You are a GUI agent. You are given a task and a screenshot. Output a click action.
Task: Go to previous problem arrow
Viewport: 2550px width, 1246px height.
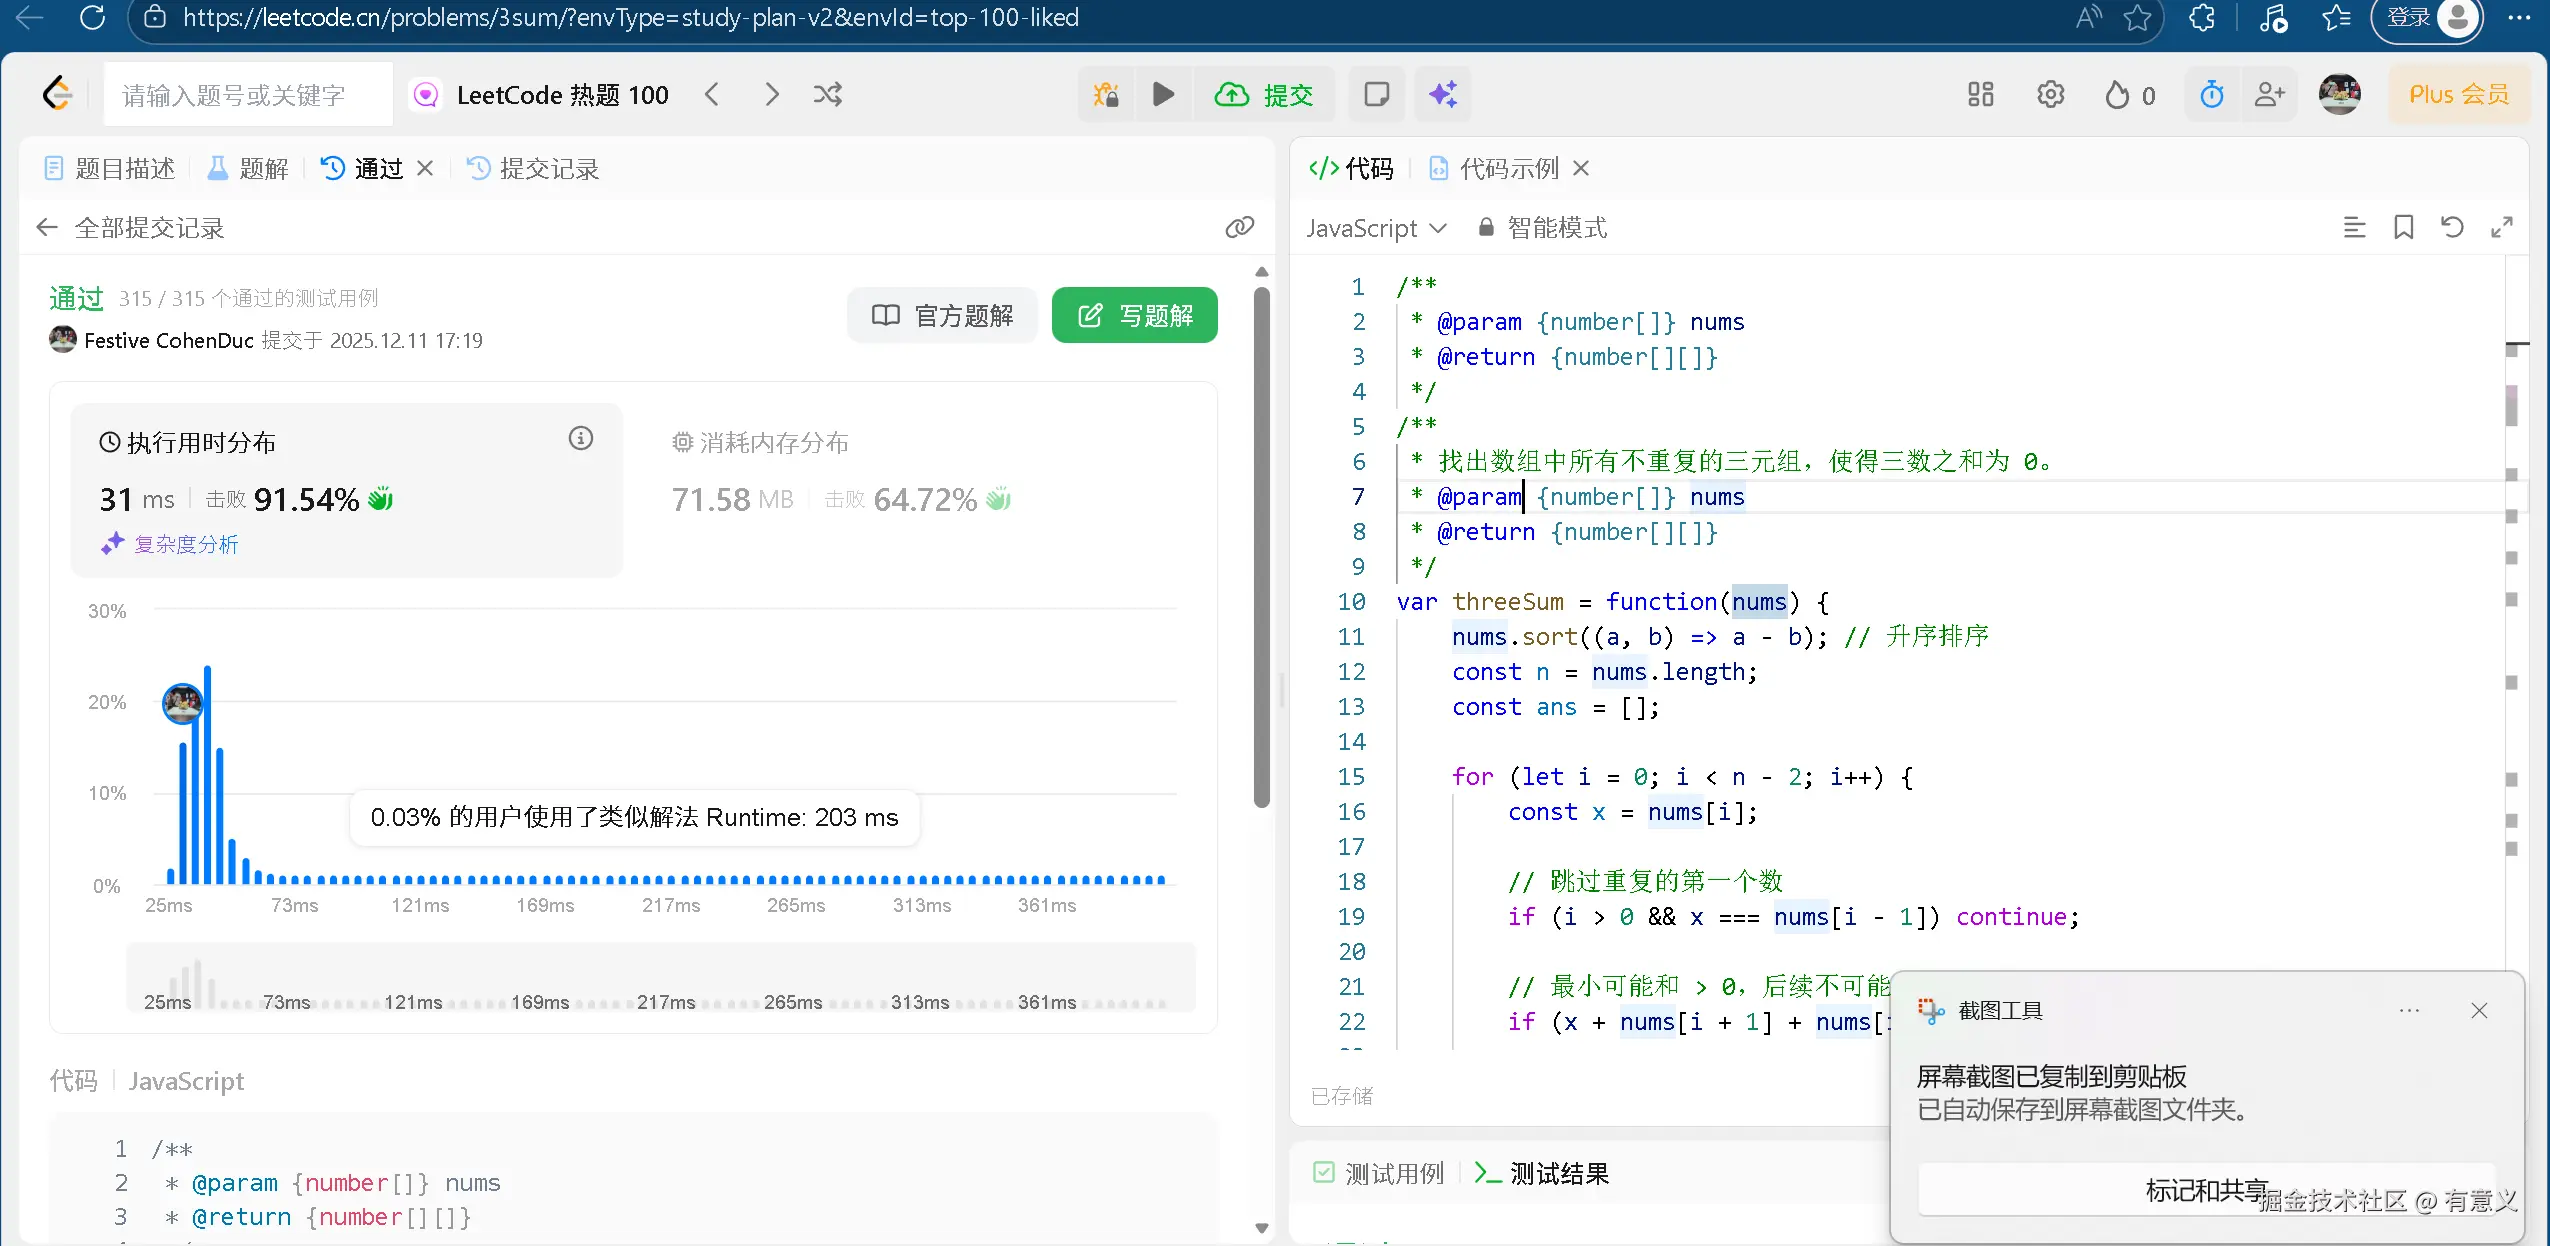click(712, 94)
